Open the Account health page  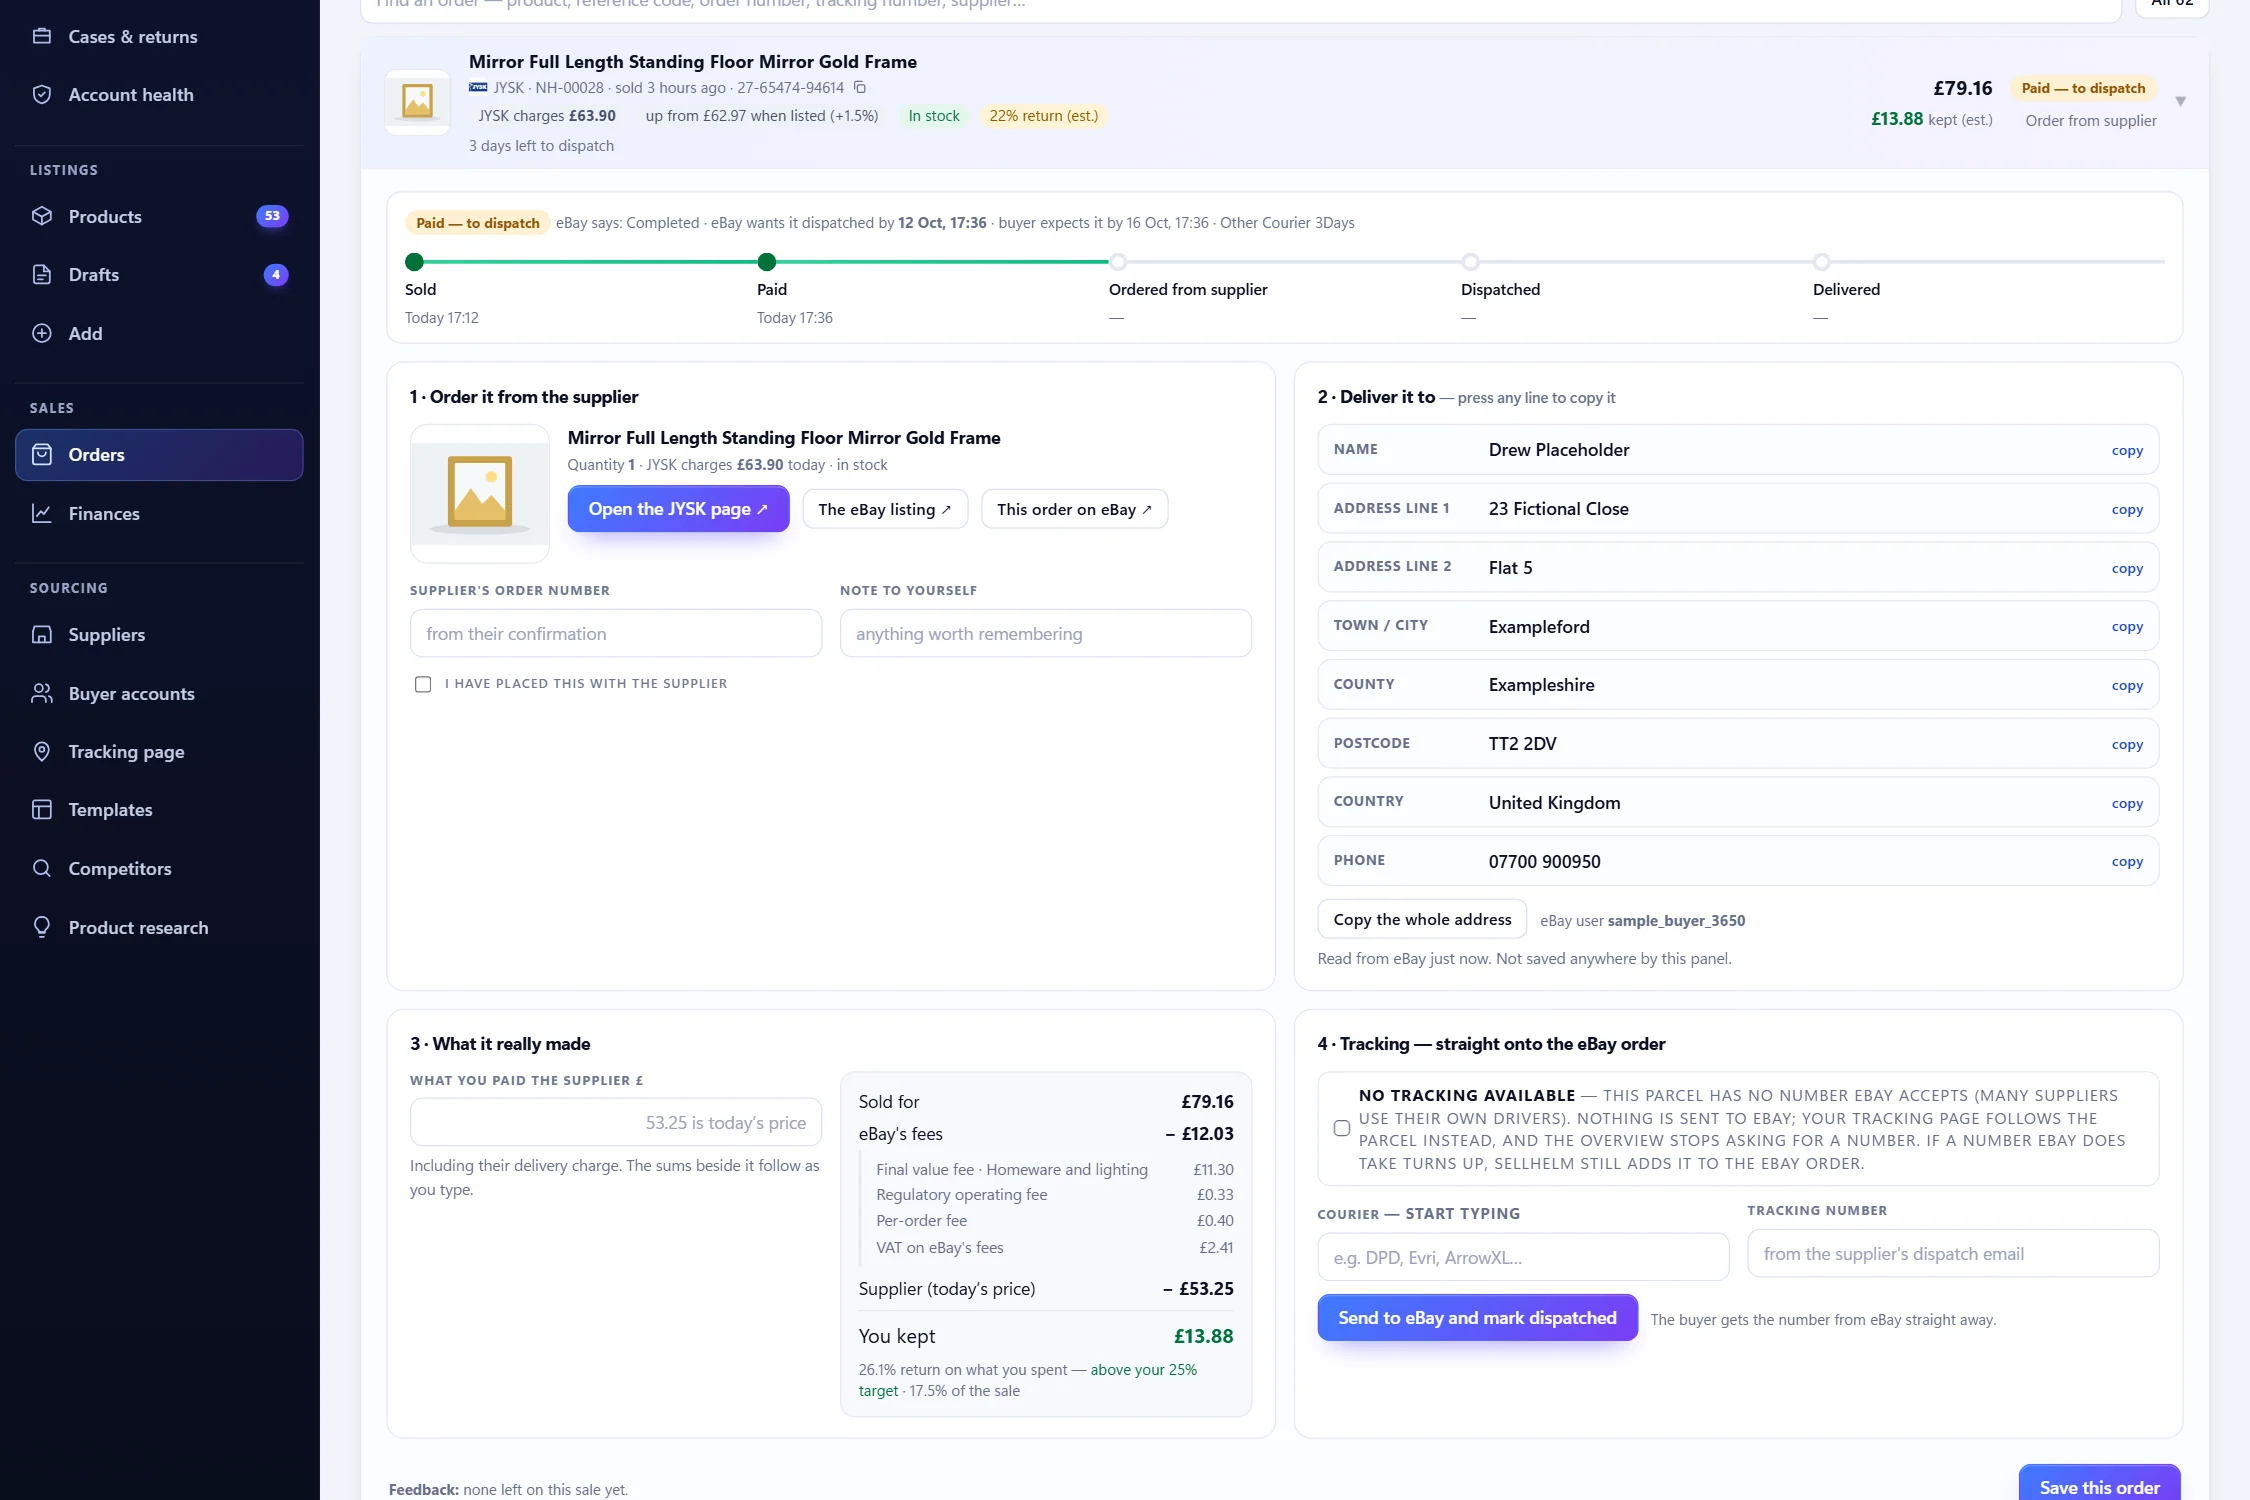(159, 95)
